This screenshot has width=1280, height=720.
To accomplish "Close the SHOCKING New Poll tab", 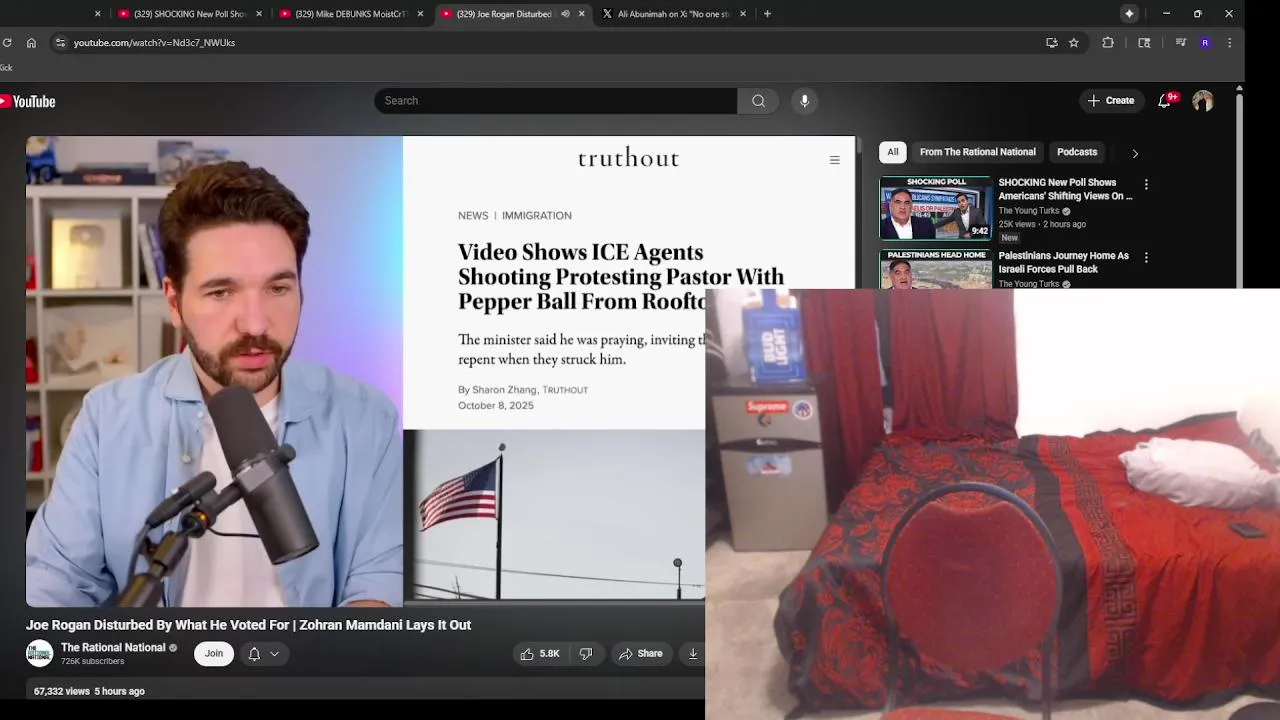I will pyautogui.click(x=259, y=14).
